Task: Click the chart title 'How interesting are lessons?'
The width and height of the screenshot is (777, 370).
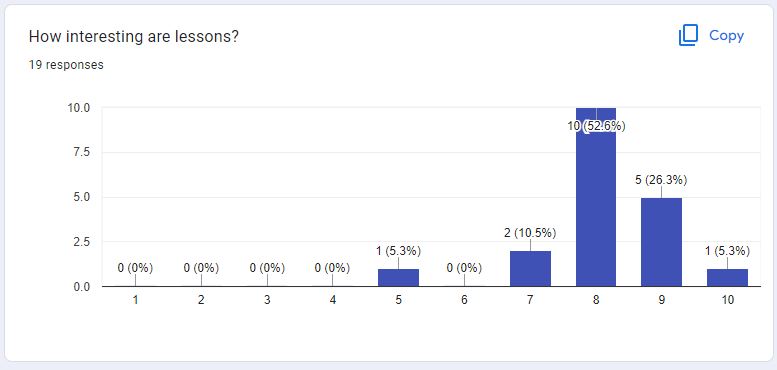Action: [x=134, y=37]
